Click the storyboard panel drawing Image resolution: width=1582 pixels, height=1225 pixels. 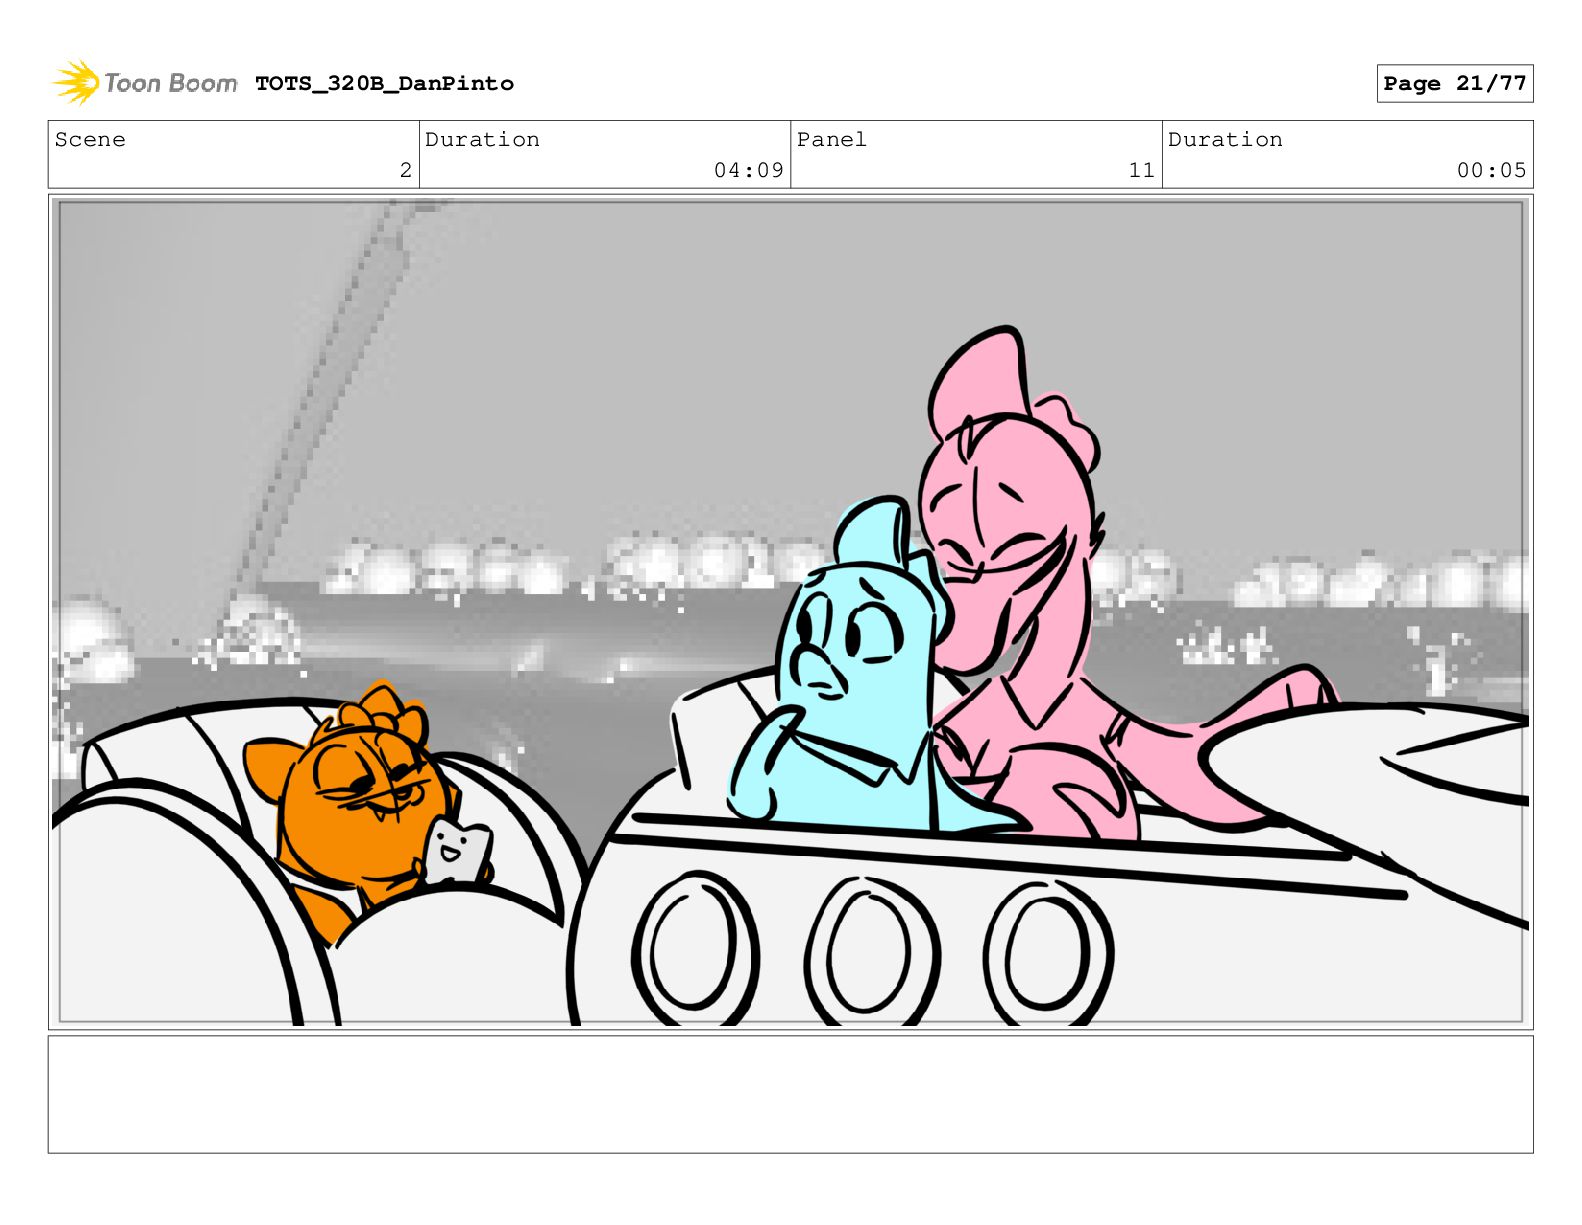pyautogui.click(x=790, y=612)
